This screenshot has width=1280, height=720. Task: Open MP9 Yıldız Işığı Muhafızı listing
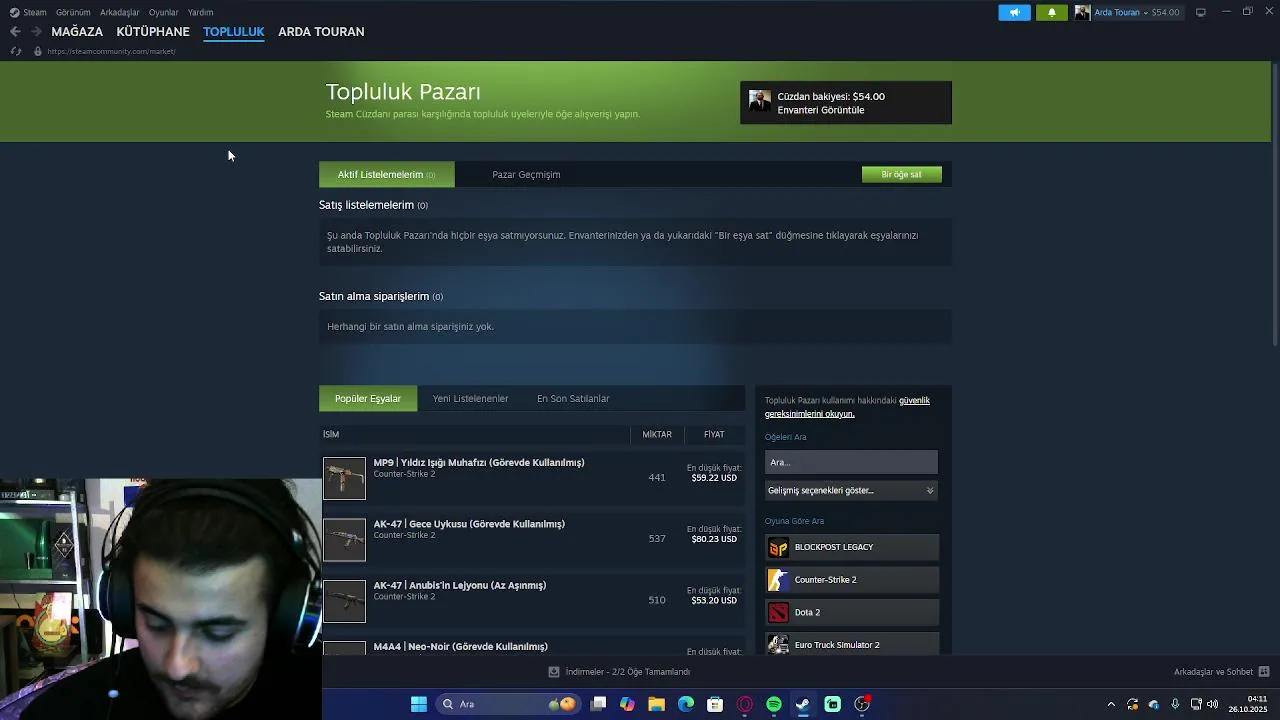pyautogui.click(x=479, y=463)
